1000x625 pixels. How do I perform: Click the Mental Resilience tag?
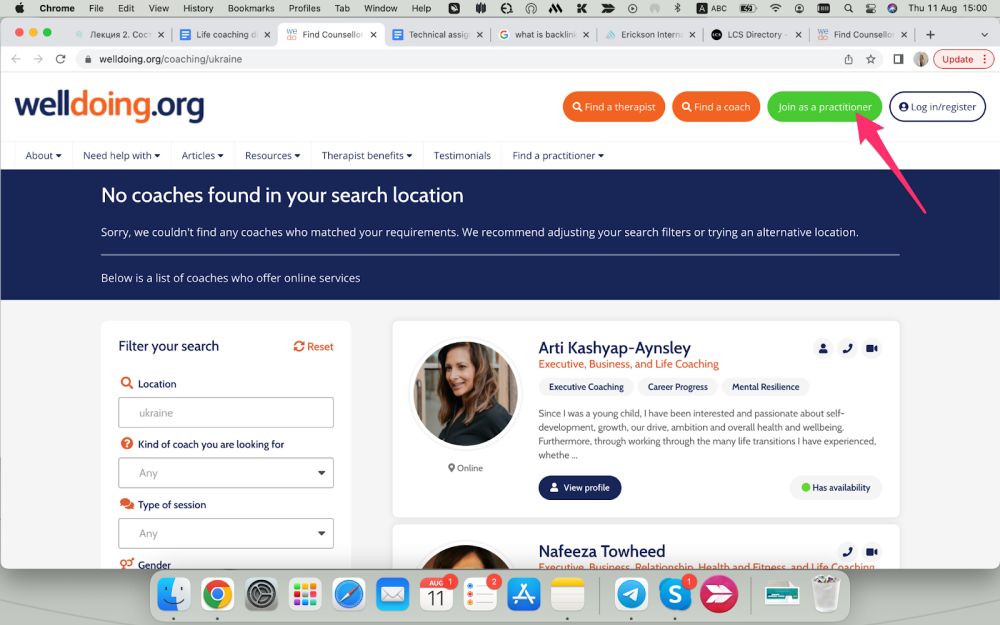point(765,386)
